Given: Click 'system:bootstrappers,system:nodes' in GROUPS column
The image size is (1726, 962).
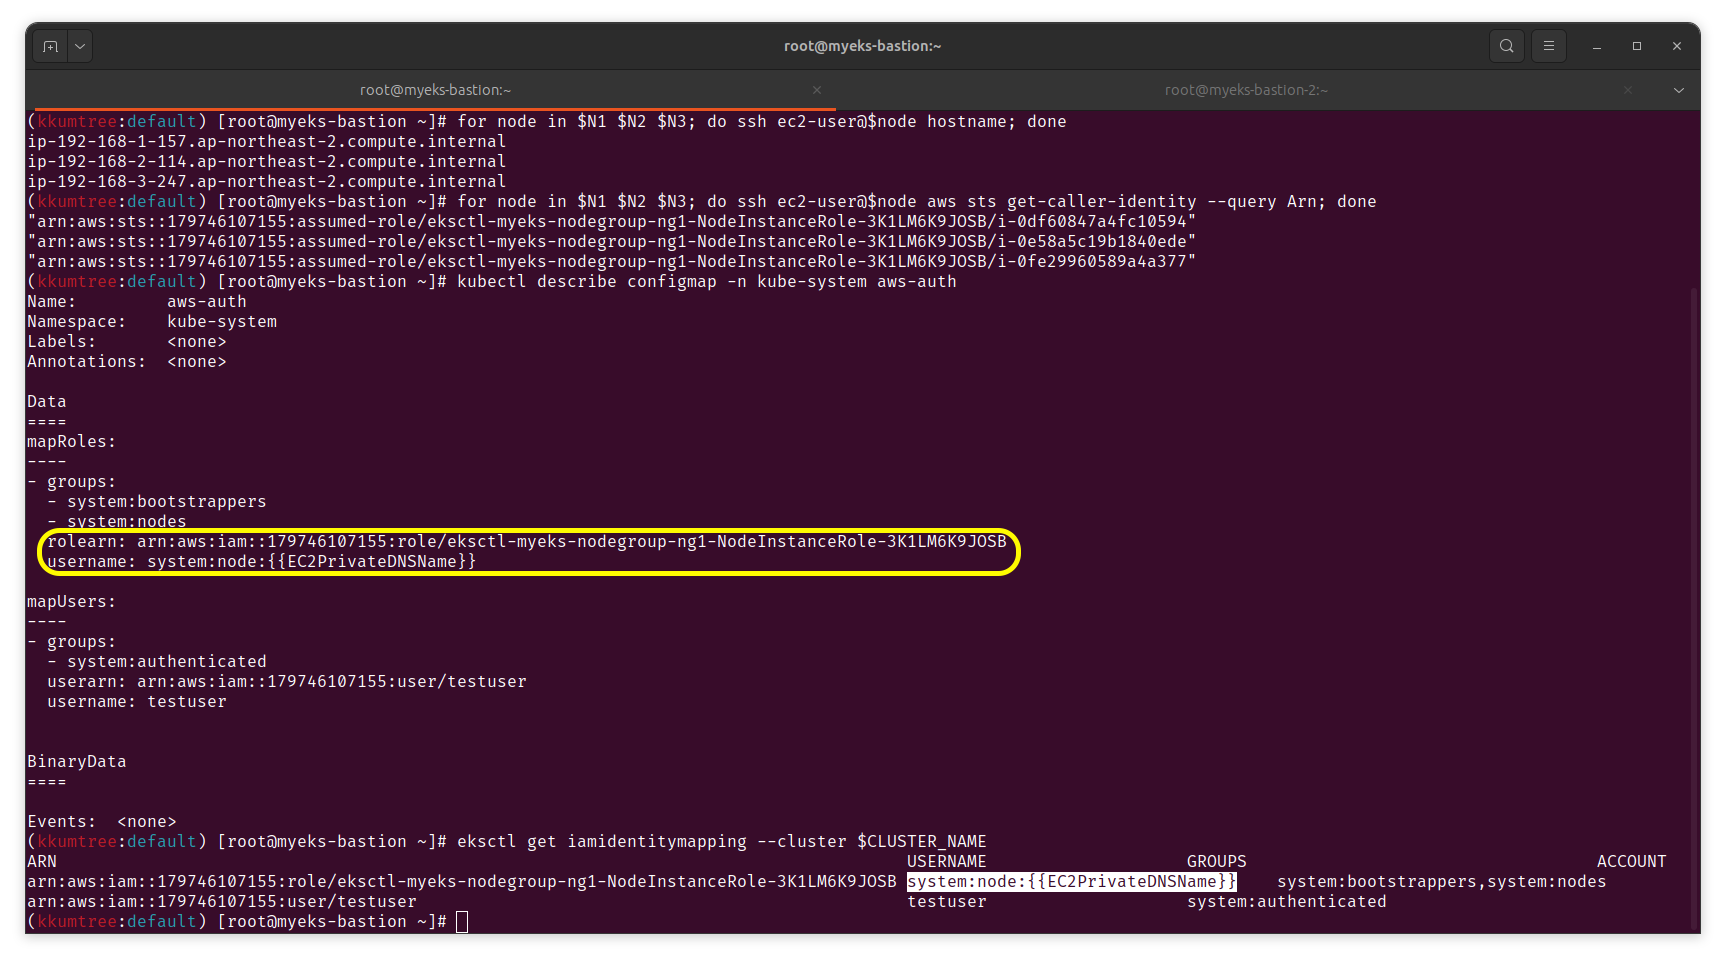Looking at the screenshot, I should (x=1441, y=882).
